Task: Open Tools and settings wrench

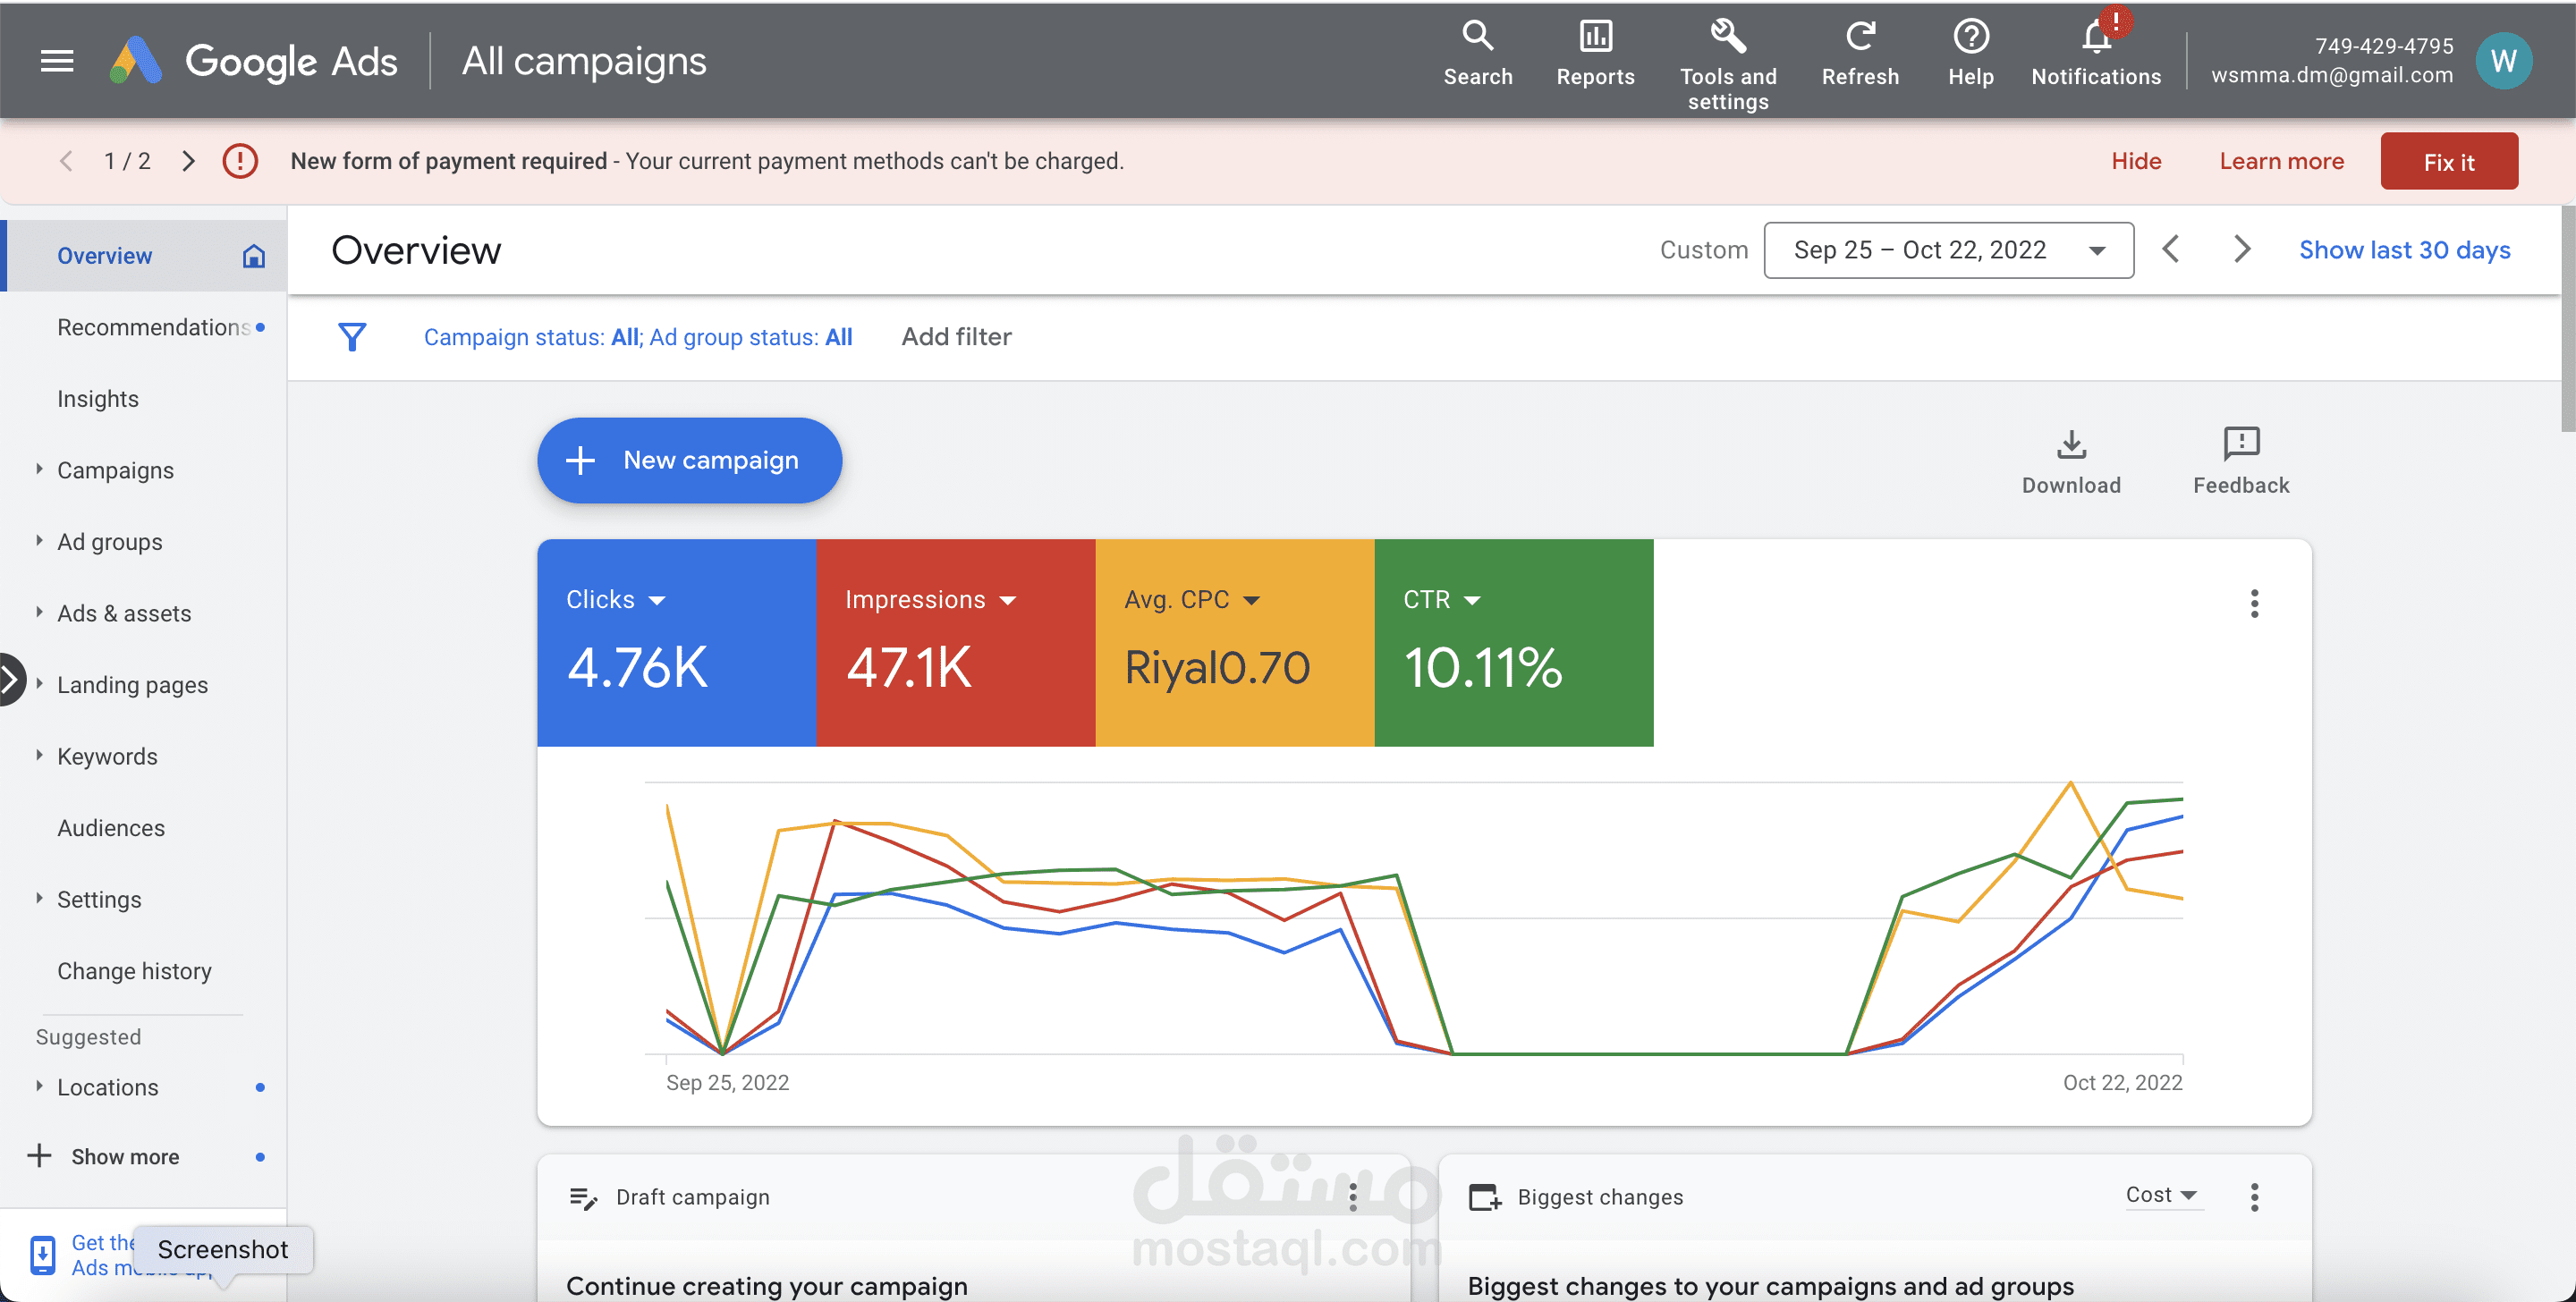Action: tap(1727, 37)
